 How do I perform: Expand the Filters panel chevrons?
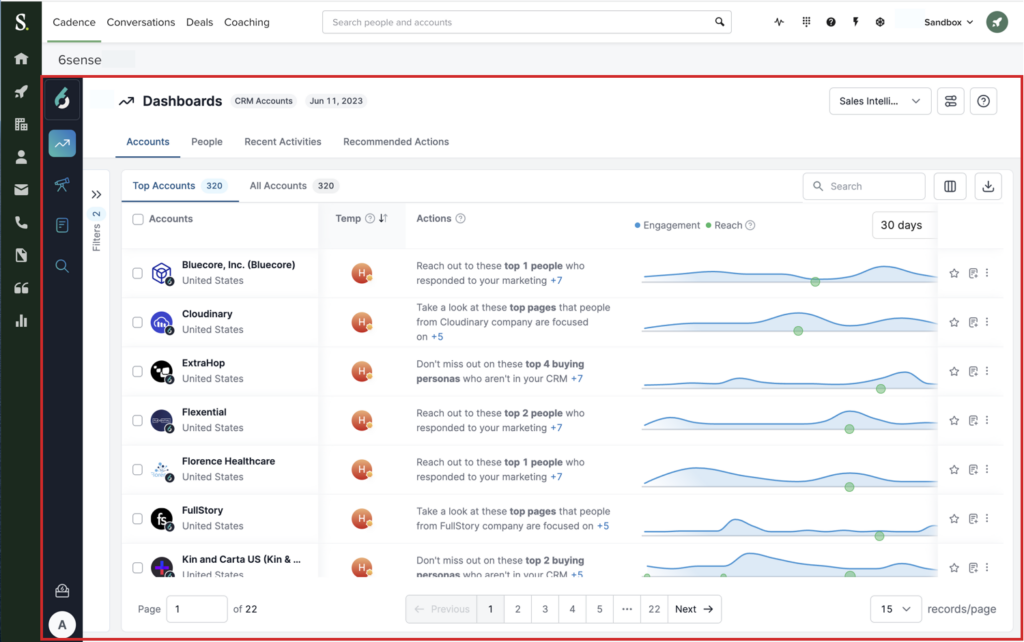click(97, 194)
